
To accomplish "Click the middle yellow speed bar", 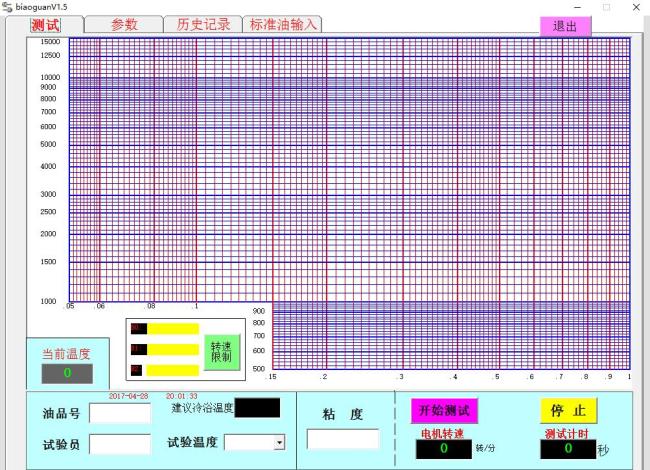I will coord(172,349).
